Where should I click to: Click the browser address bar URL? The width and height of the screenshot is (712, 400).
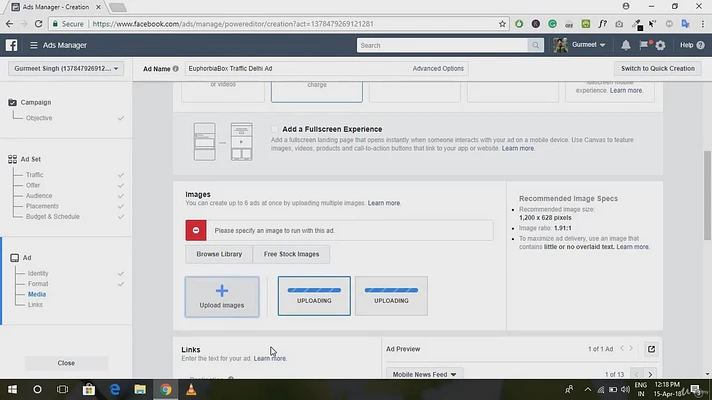tap(233, 24)
